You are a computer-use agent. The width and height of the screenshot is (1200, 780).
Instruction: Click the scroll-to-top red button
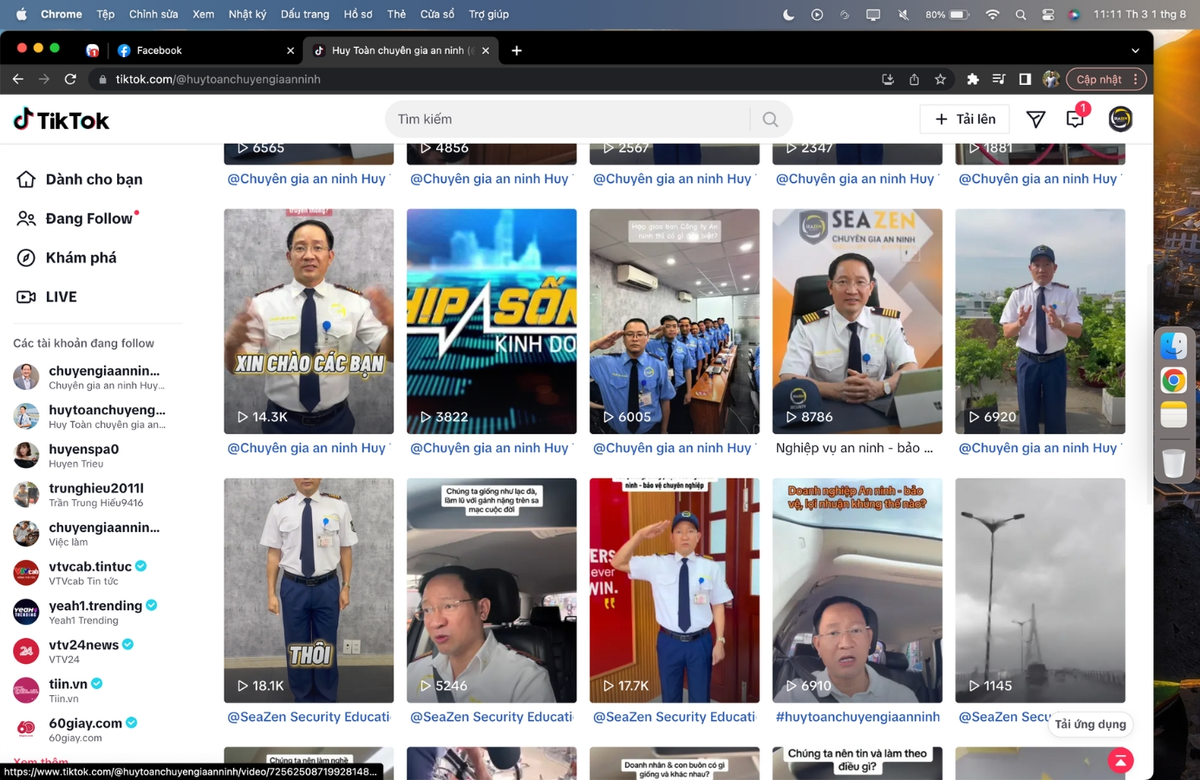pyautogui.click(x=1121, y=760)
